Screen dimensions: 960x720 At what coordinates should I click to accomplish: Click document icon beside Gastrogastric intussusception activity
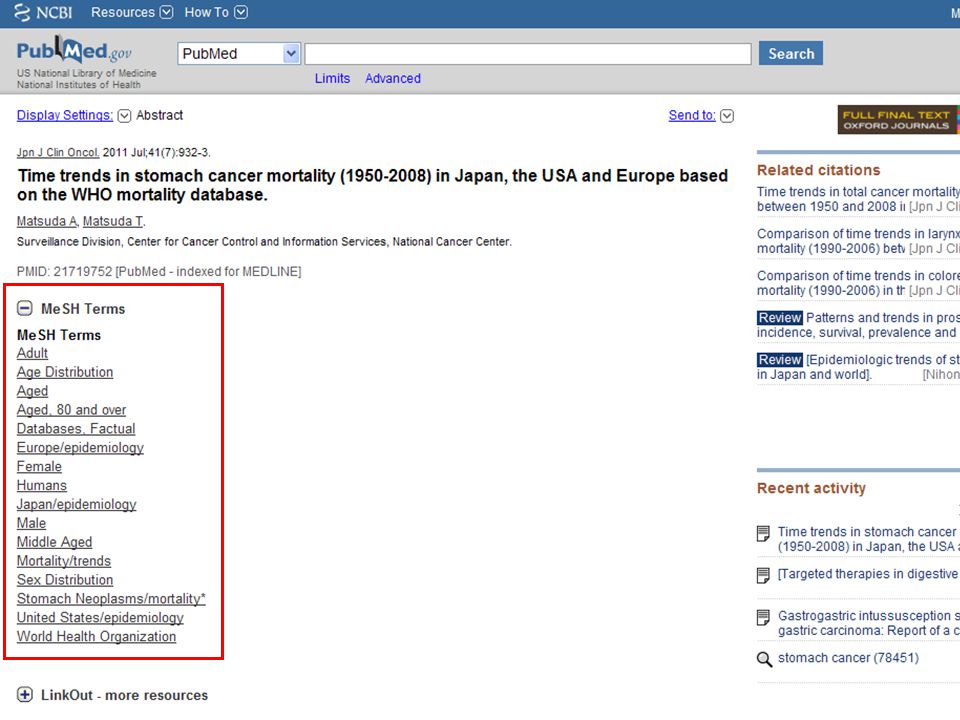pyautogui.click(x=763, y=618)
